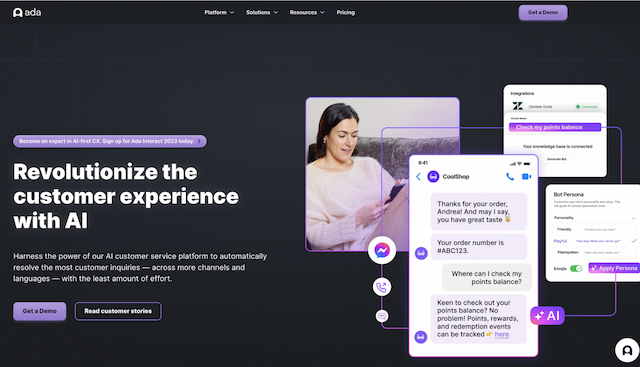The width and height of the screenshot is (640, 367).
Task: Open the Pricing page
Action: pos(345,13)
